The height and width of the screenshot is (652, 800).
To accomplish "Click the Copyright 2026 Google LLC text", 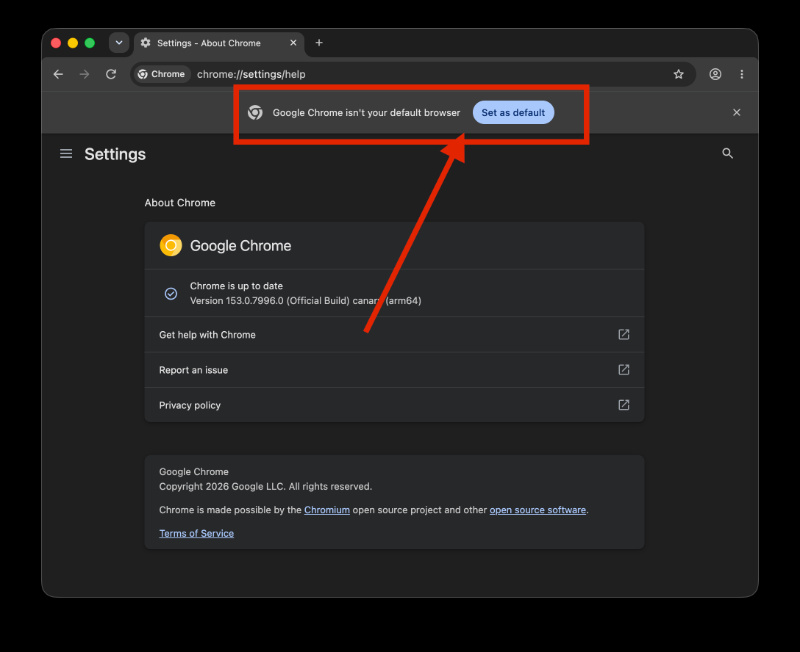I will [265, 486].
